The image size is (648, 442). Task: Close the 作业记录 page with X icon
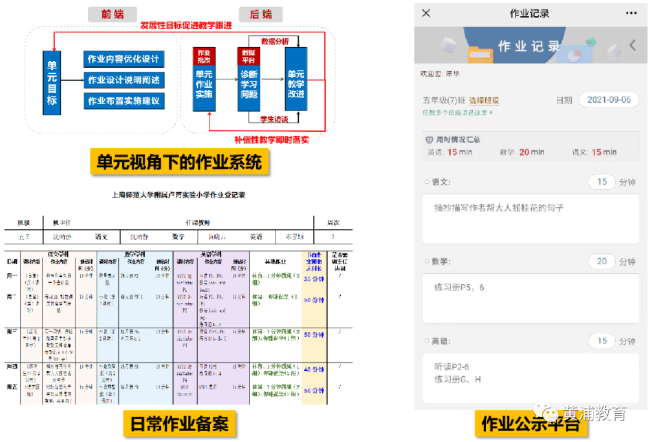(426, 13)
